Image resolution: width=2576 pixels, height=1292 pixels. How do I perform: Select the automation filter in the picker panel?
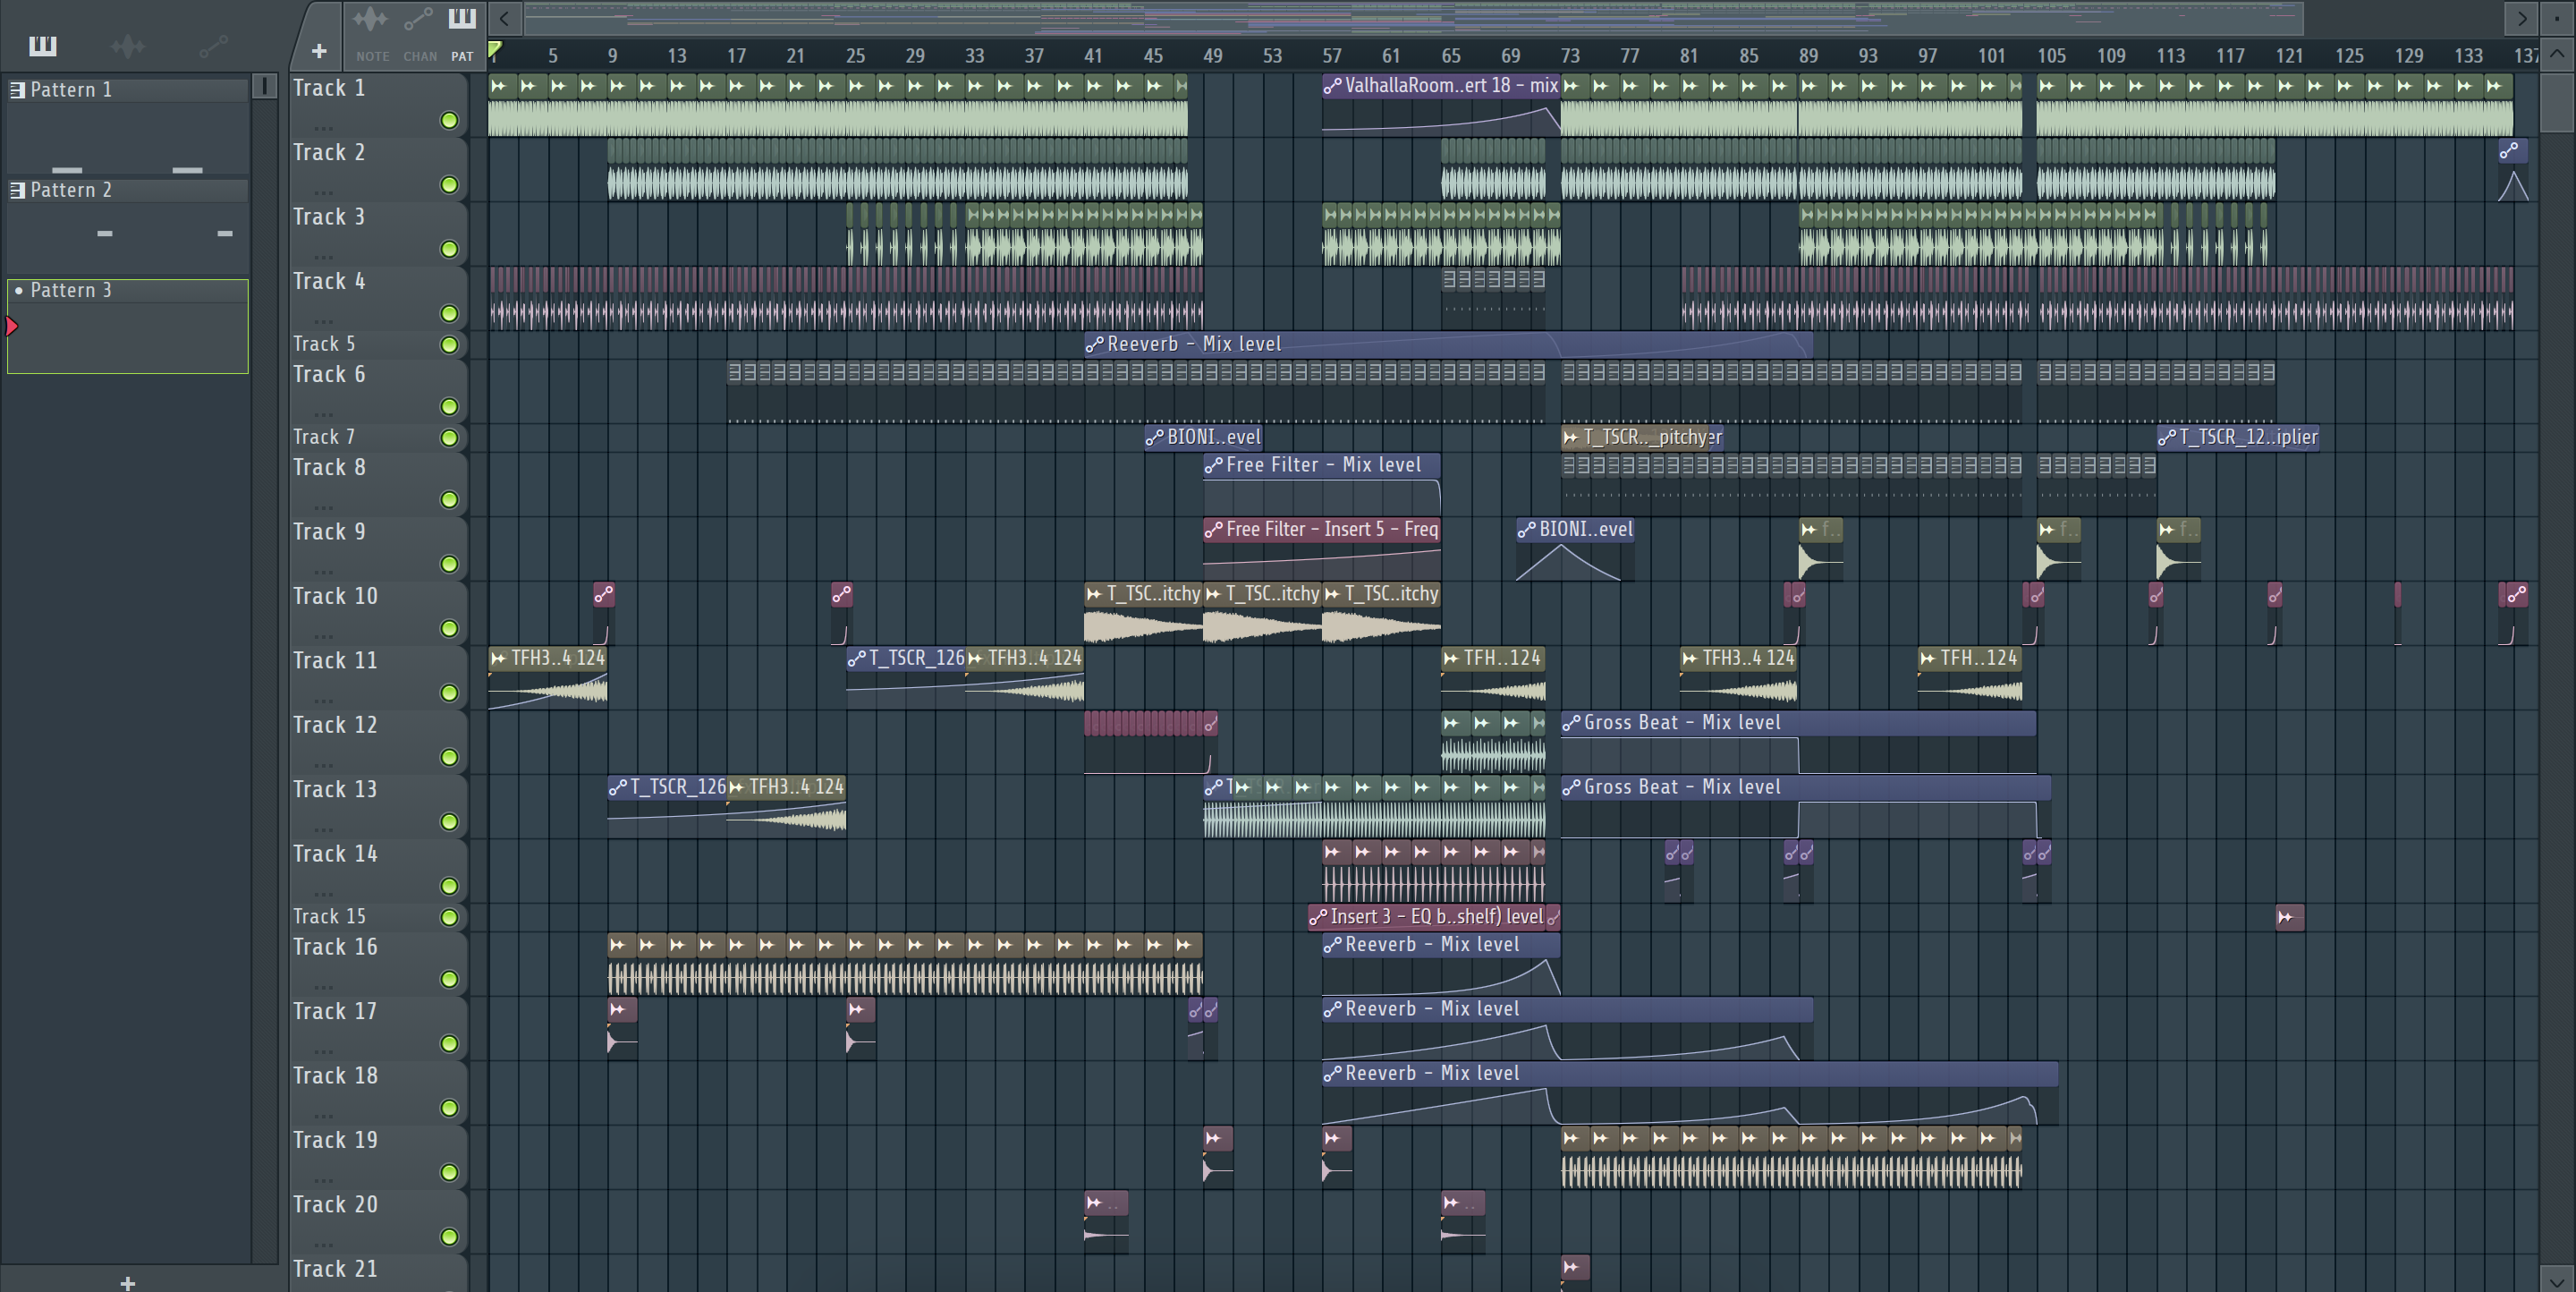(x=213, y=45)
